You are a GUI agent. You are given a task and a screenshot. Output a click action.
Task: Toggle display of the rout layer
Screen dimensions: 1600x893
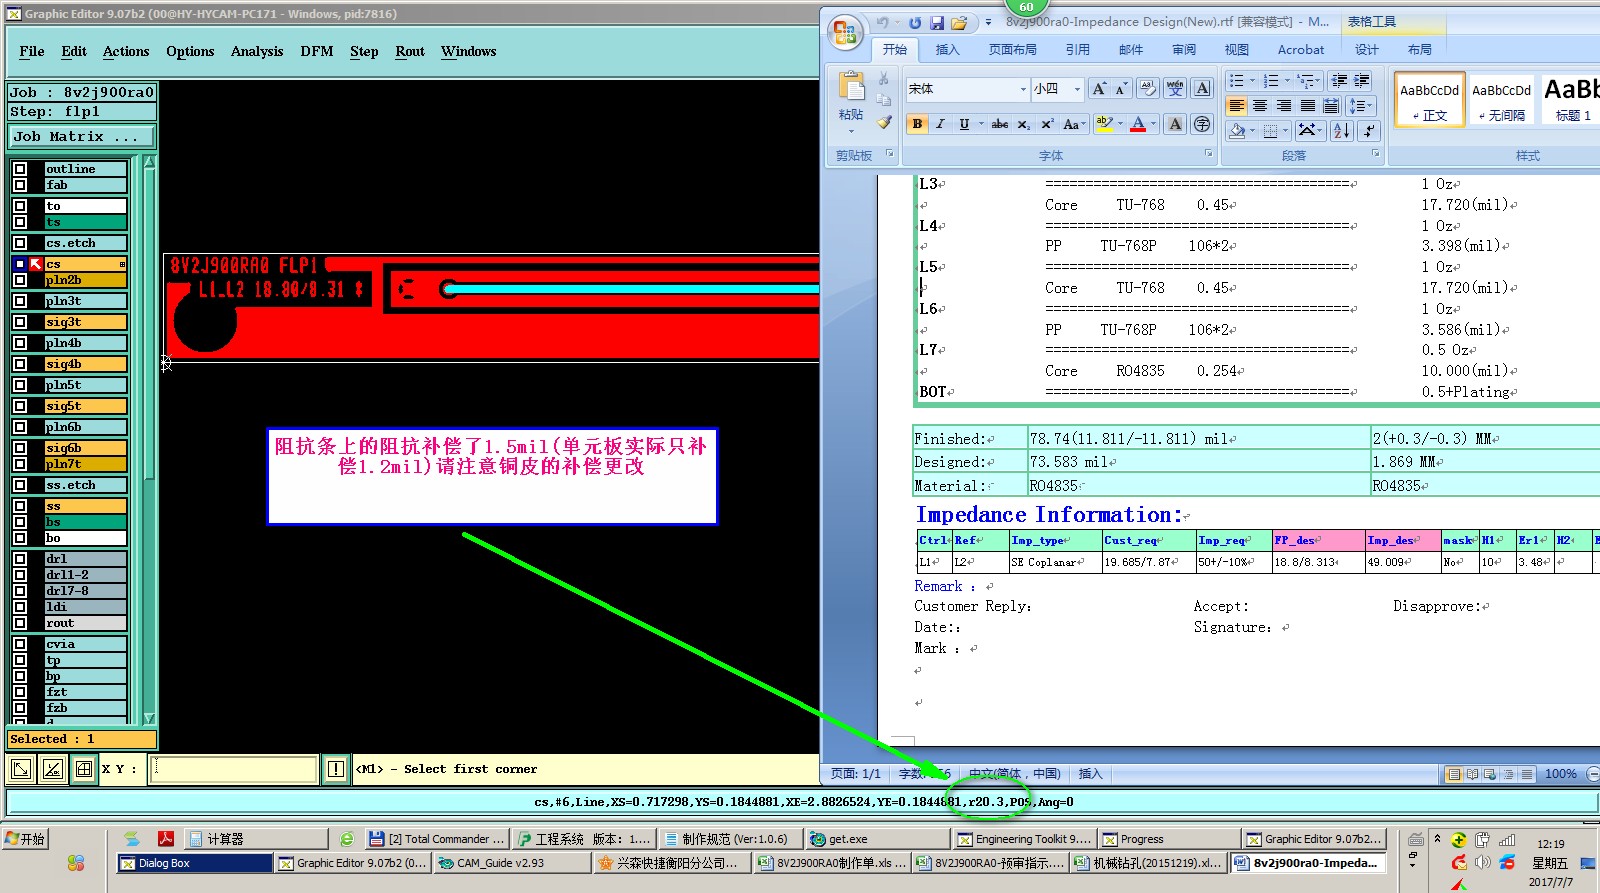[x=20, y=623]
